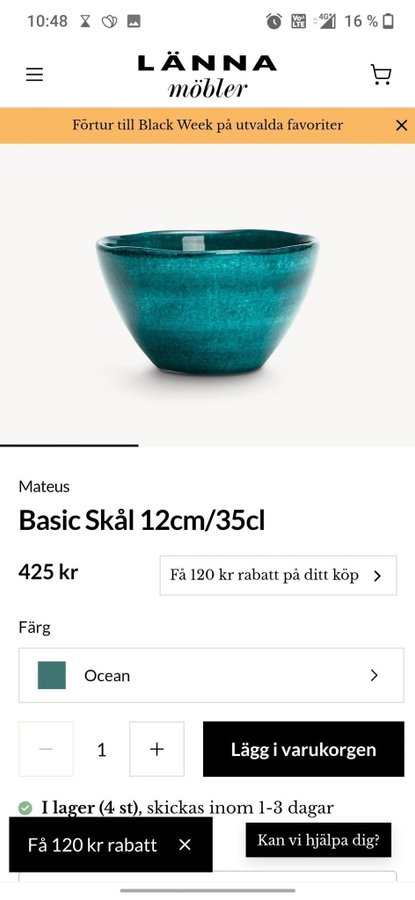Expand the Ocean color dropdown
Image resolution: width=415 pixels, height=900 pixels.
(x=211, y=676)
